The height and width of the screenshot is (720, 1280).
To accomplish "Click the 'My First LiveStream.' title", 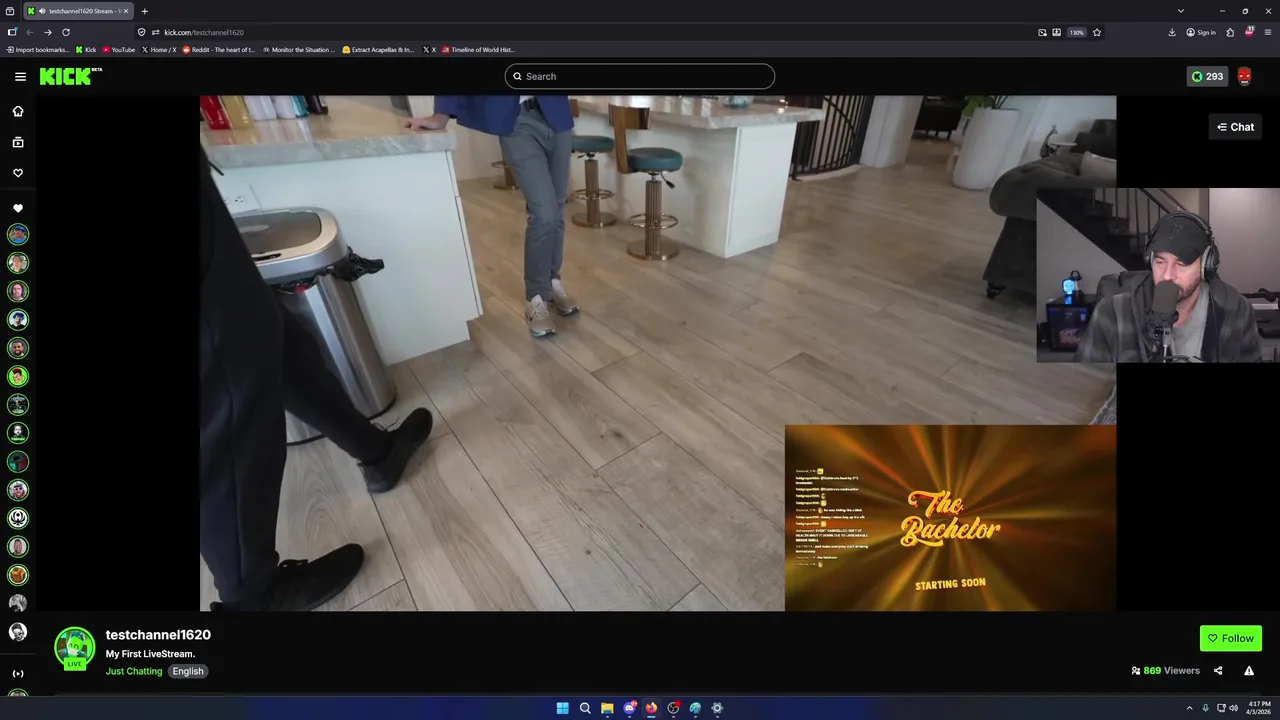I will pyautogui.click(x=150, y=654).
